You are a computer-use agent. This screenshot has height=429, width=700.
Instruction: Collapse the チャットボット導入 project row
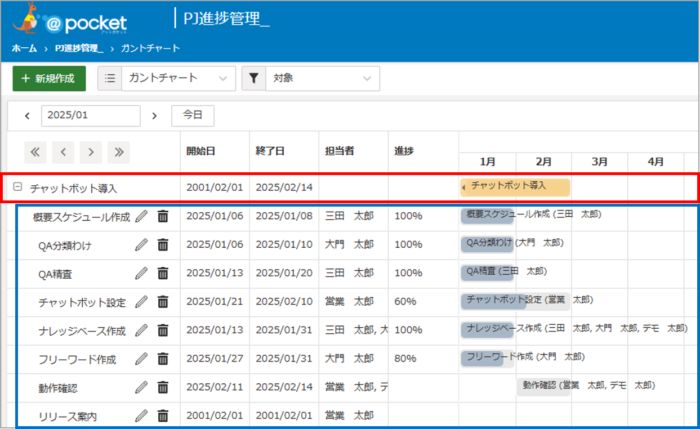(x=17, y=187)
